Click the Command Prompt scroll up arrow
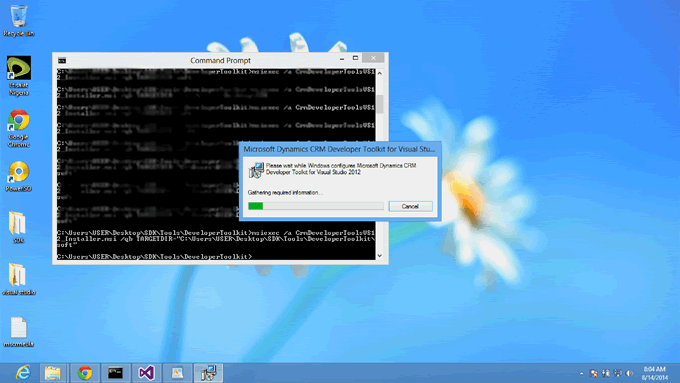The width and height of the screenshot is (680, 383). tap(379, 73)
